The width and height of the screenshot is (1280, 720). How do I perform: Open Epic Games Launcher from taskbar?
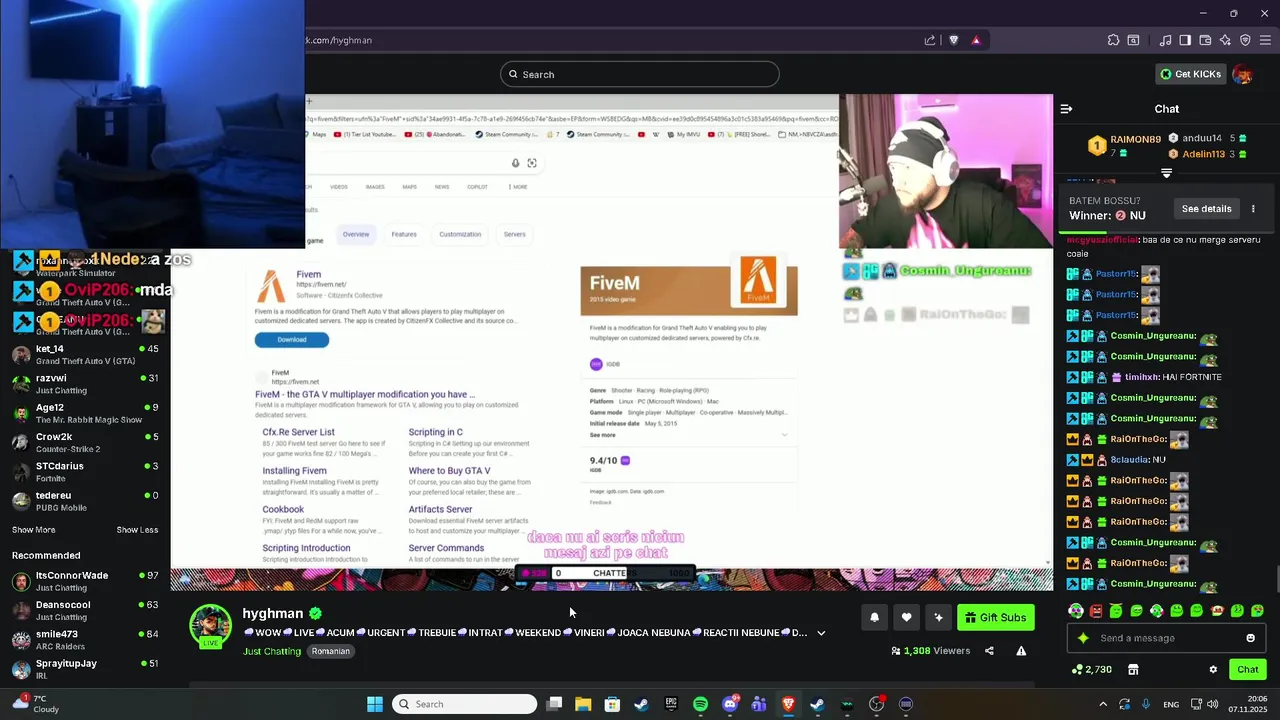pos(671,704)
